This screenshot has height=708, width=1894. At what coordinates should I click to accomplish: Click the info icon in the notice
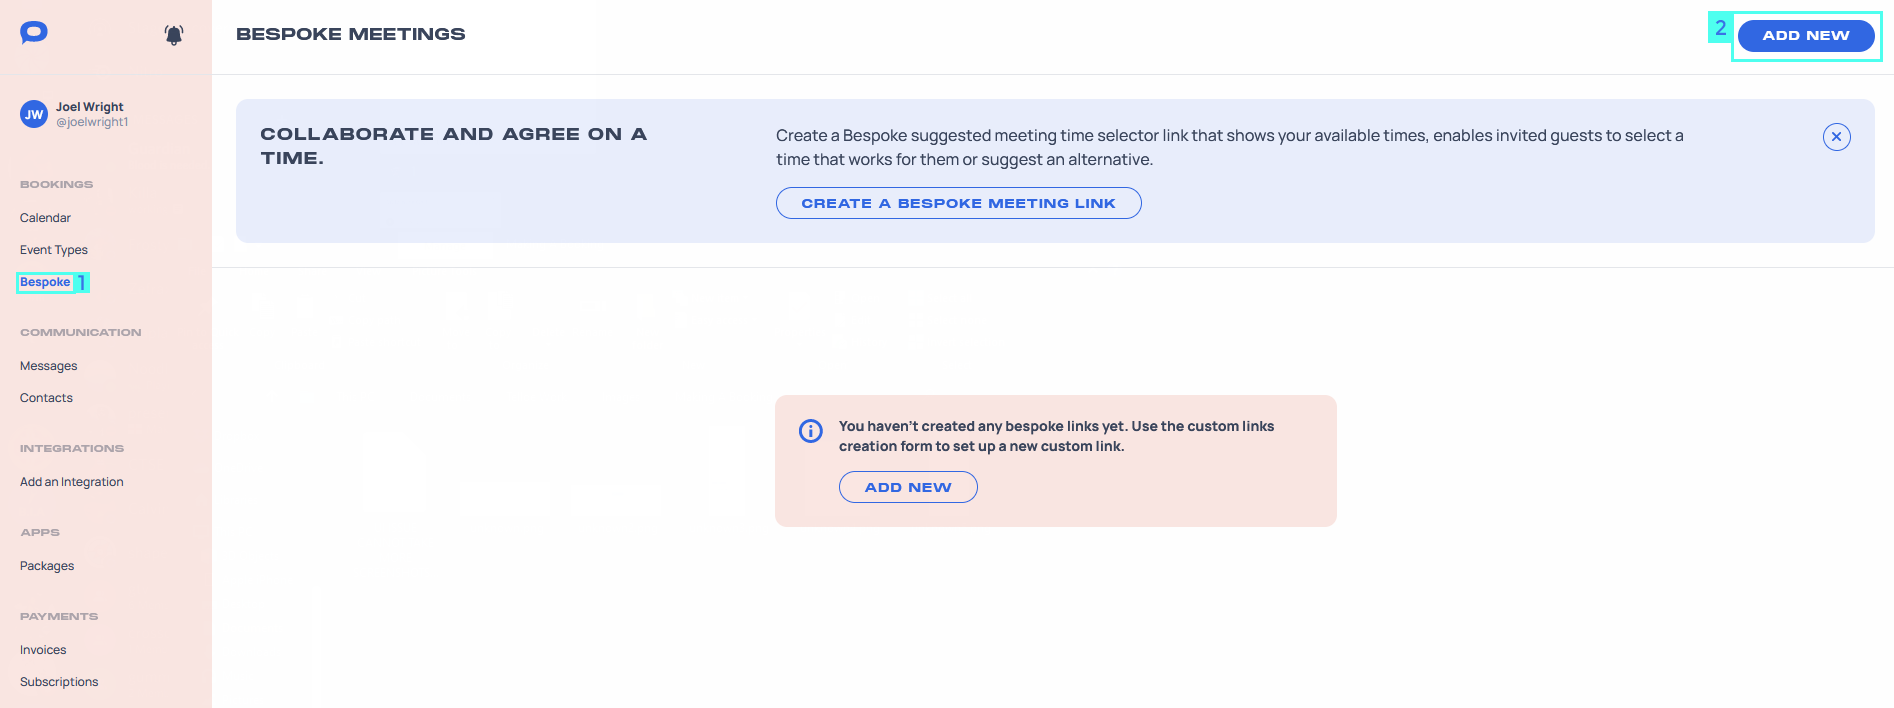(811, 431)
